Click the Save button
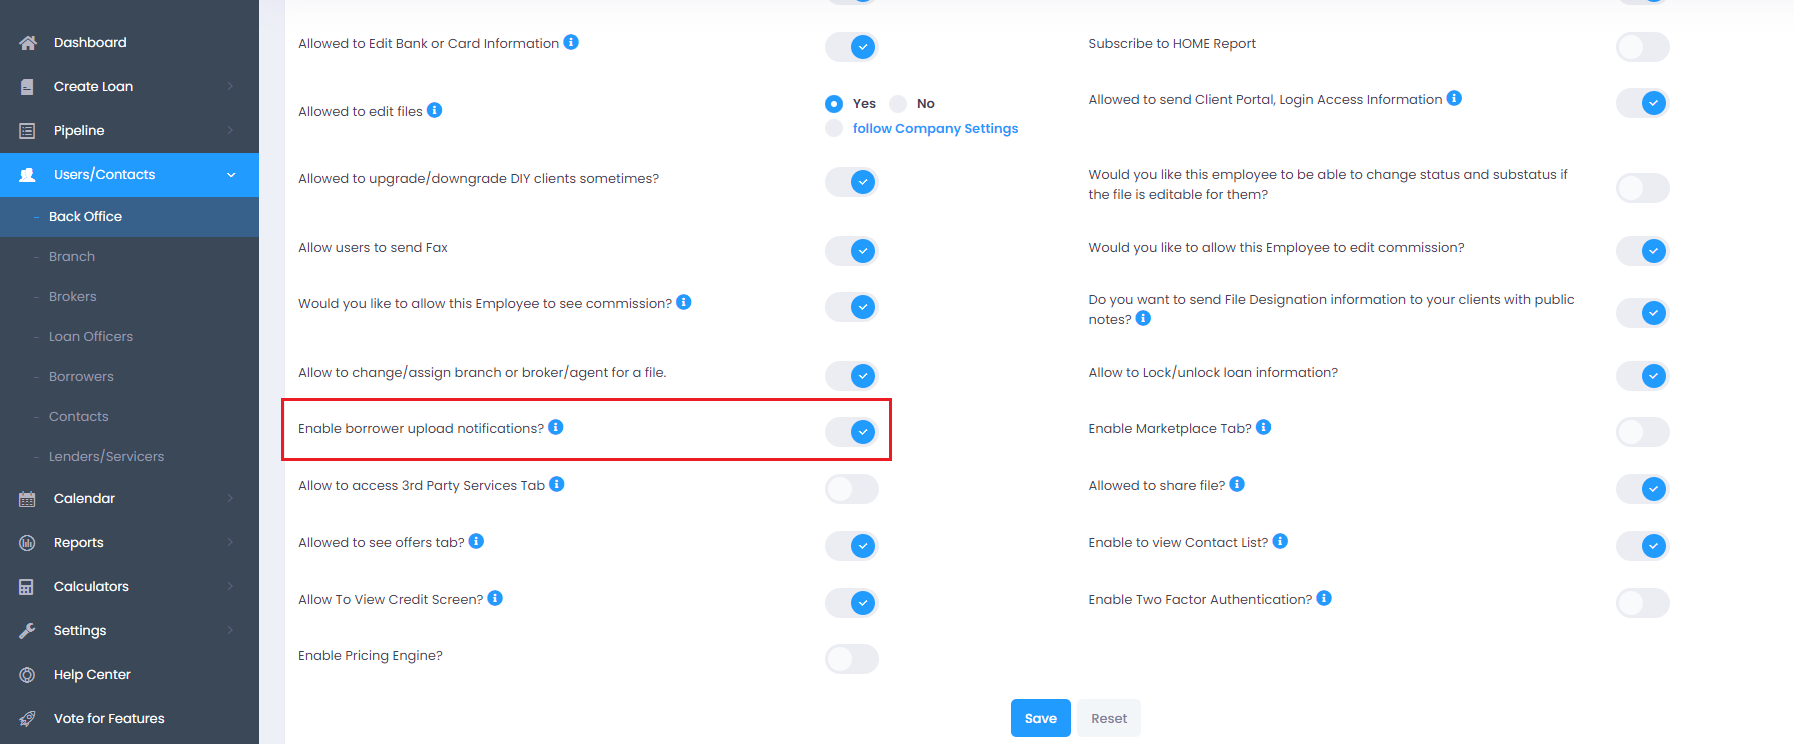 click(1041, 718)
